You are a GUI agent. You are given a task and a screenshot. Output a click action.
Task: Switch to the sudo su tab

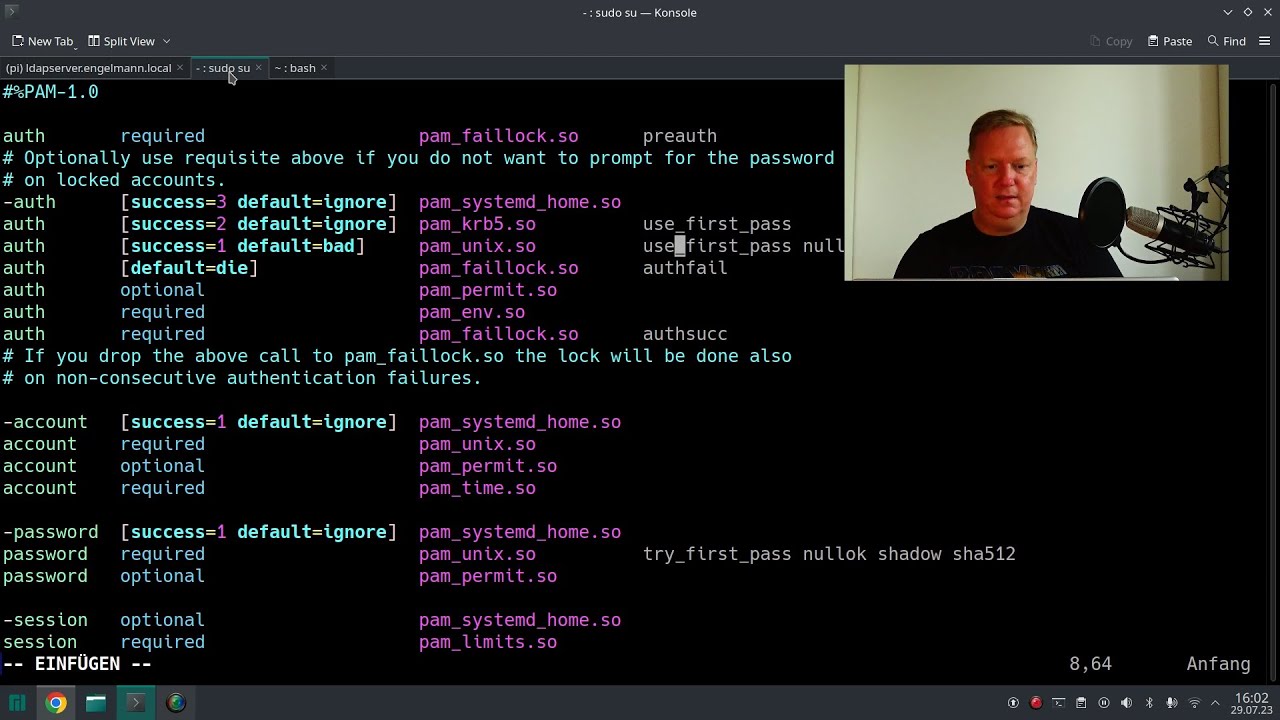click(x=223, y=68)
